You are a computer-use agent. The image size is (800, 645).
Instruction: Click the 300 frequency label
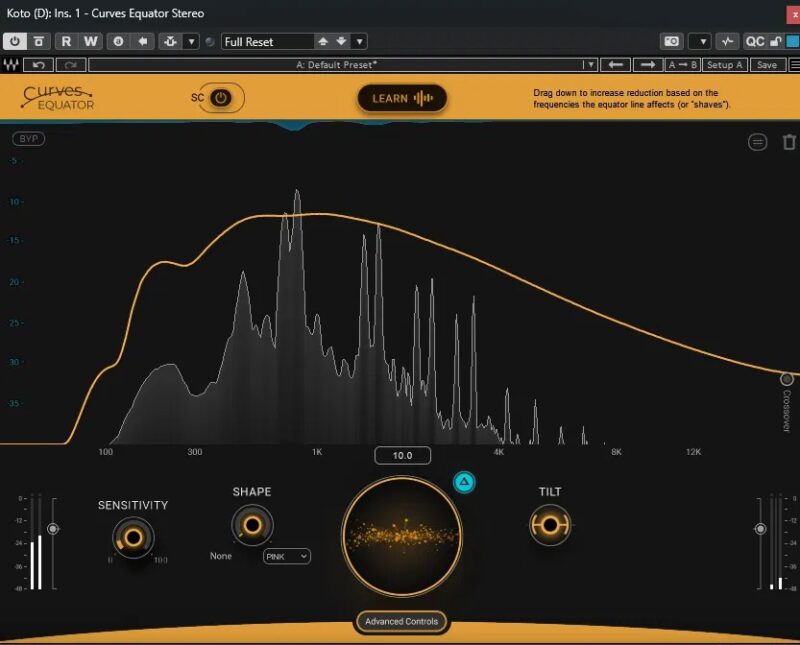click(195, 452)
